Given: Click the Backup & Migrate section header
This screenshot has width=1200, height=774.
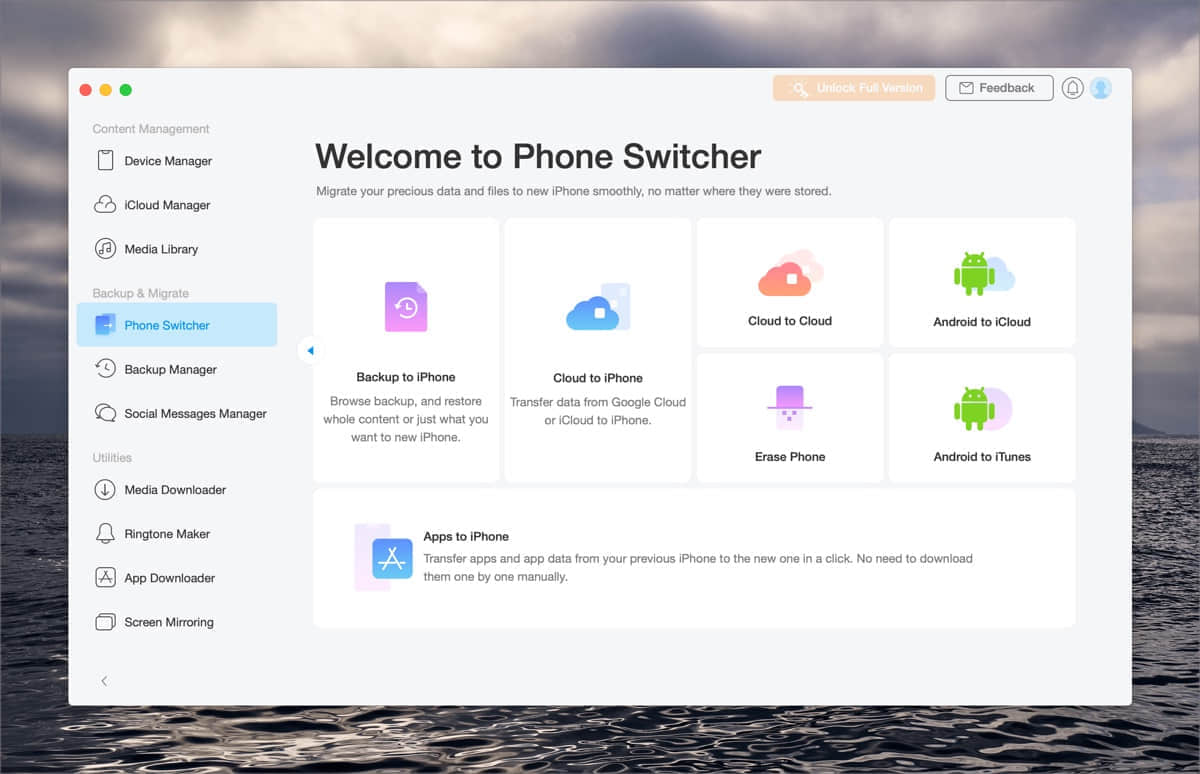Looking at the screenshot, I should click(x=141, y=293).
